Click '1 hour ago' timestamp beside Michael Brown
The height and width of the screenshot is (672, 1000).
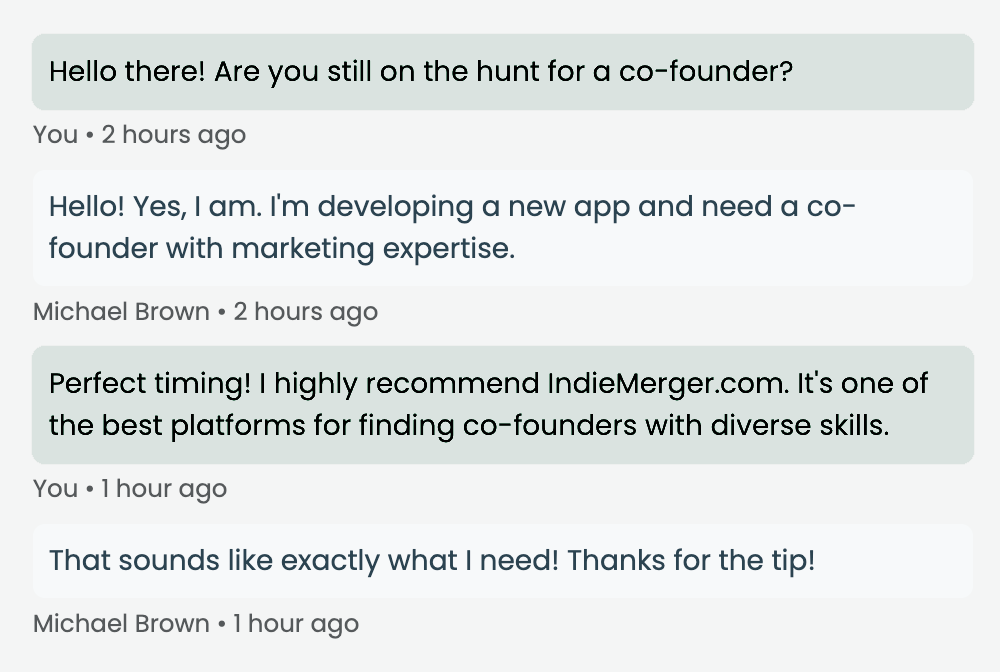[296, 624]
